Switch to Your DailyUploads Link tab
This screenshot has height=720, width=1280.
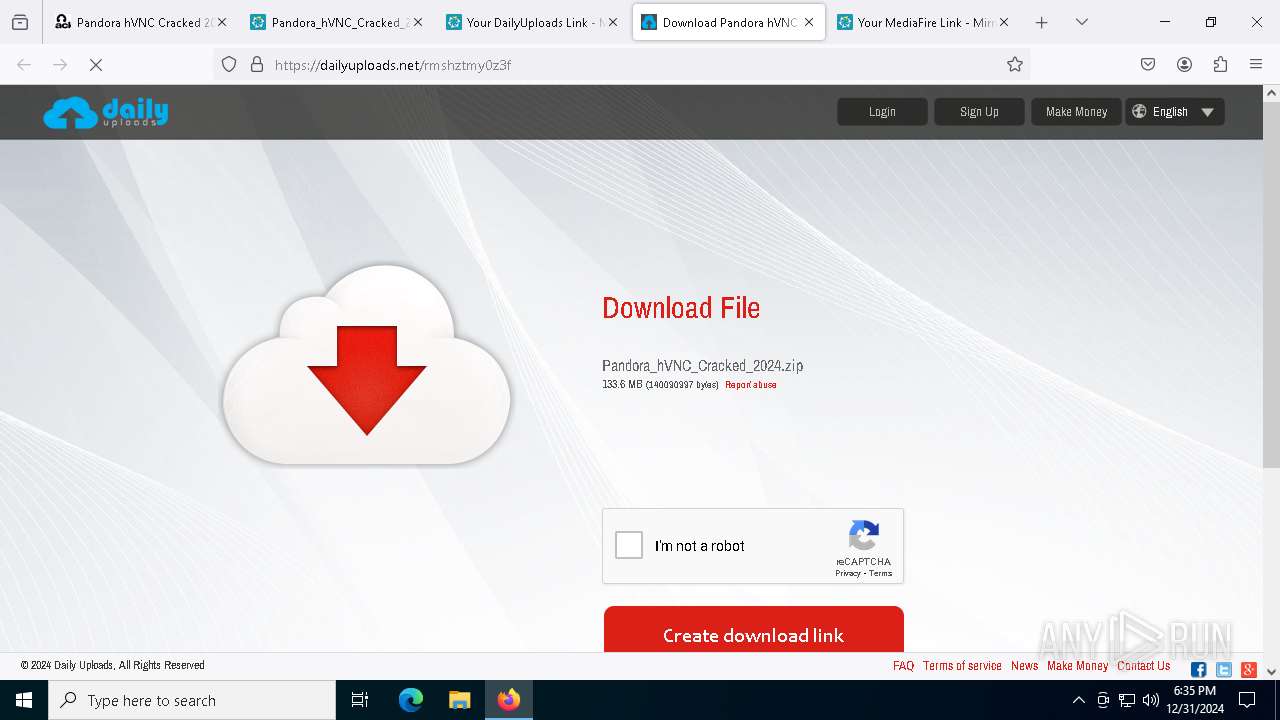[531, 22]
